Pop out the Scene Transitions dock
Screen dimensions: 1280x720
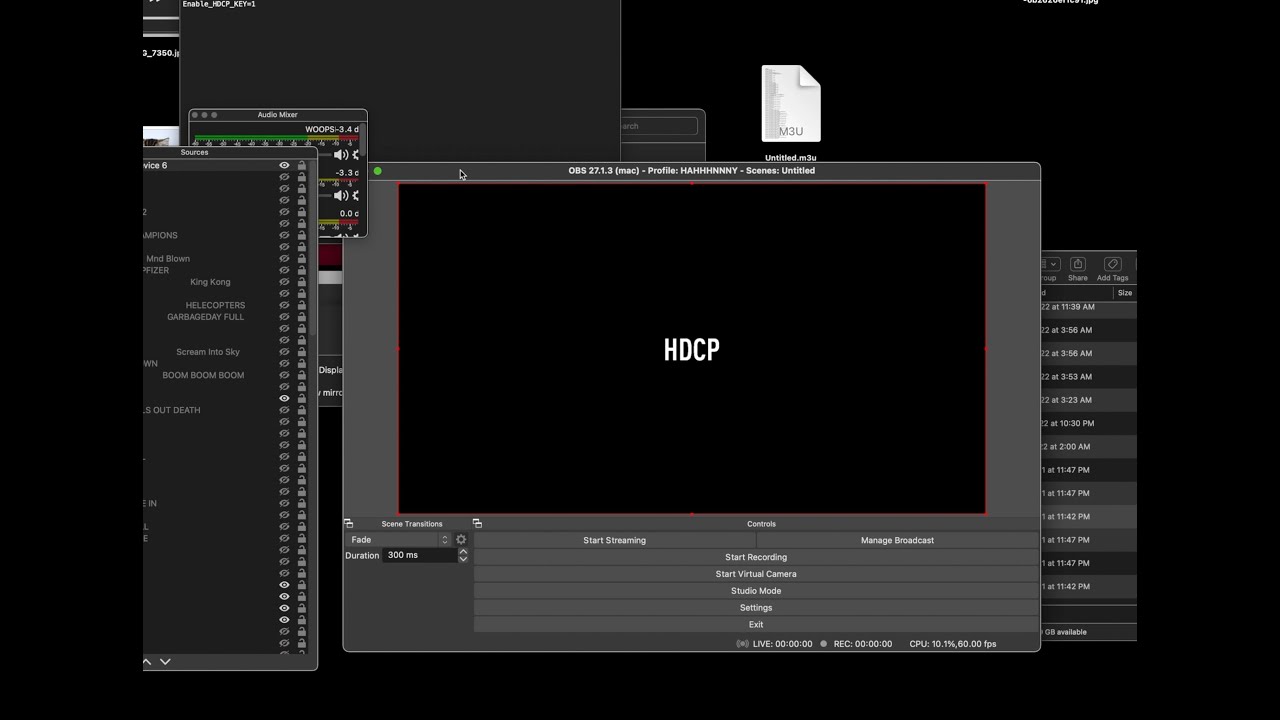[348, 524]
